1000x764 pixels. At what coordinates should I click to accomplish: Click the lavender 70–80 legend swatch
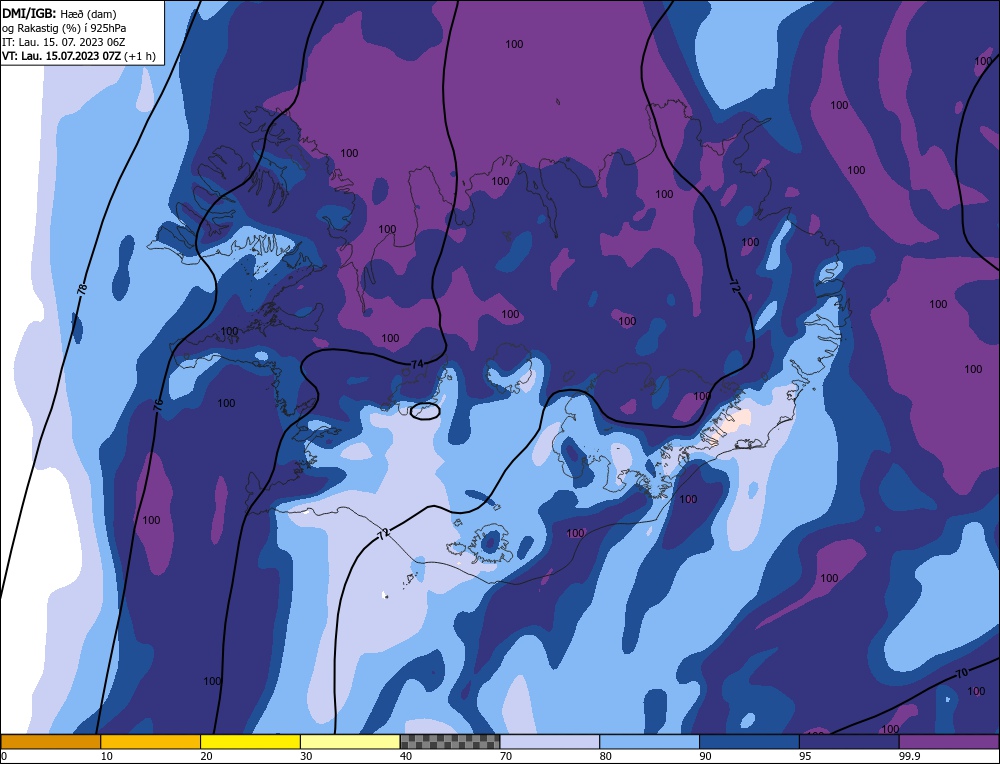(x=550, y=742)
